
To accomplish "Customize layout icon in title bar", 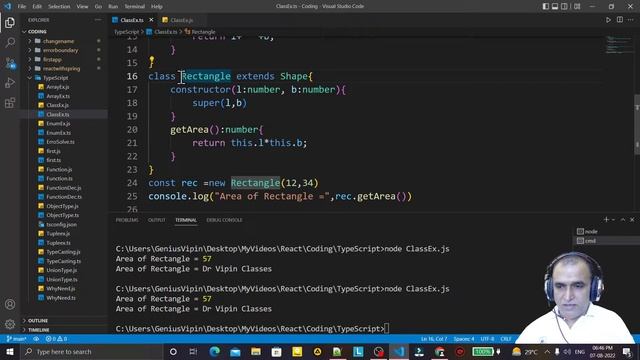I will point(577,7).
